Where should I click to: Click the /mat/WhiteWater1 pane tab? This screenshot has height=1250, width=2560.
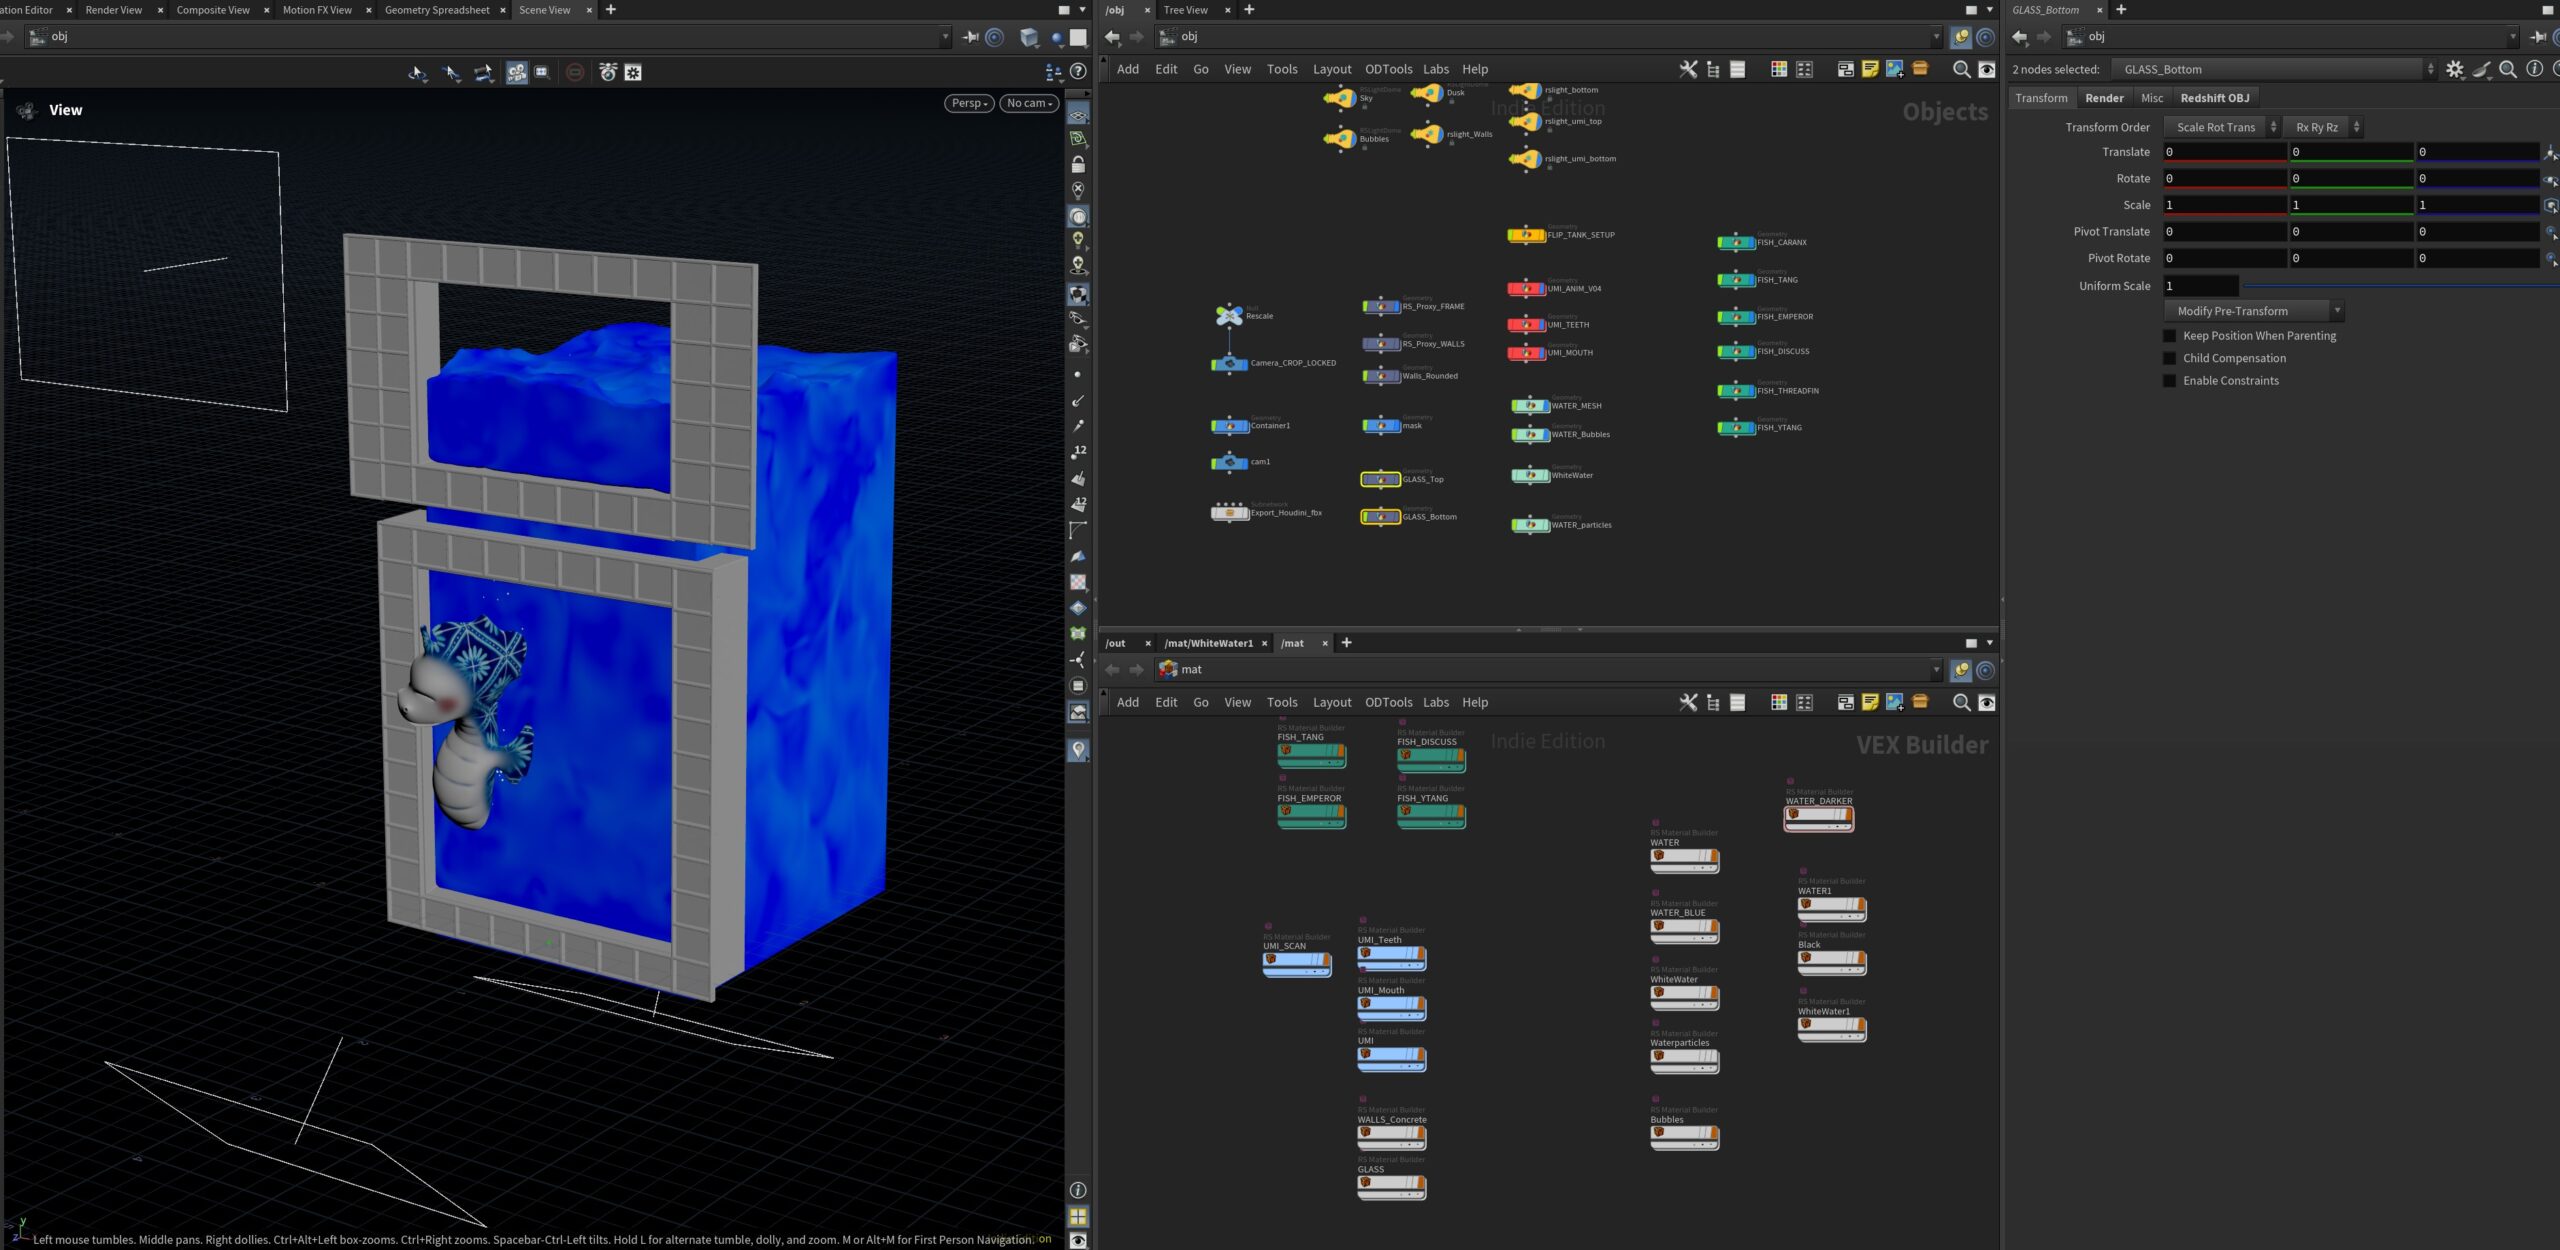[1208, 643]
